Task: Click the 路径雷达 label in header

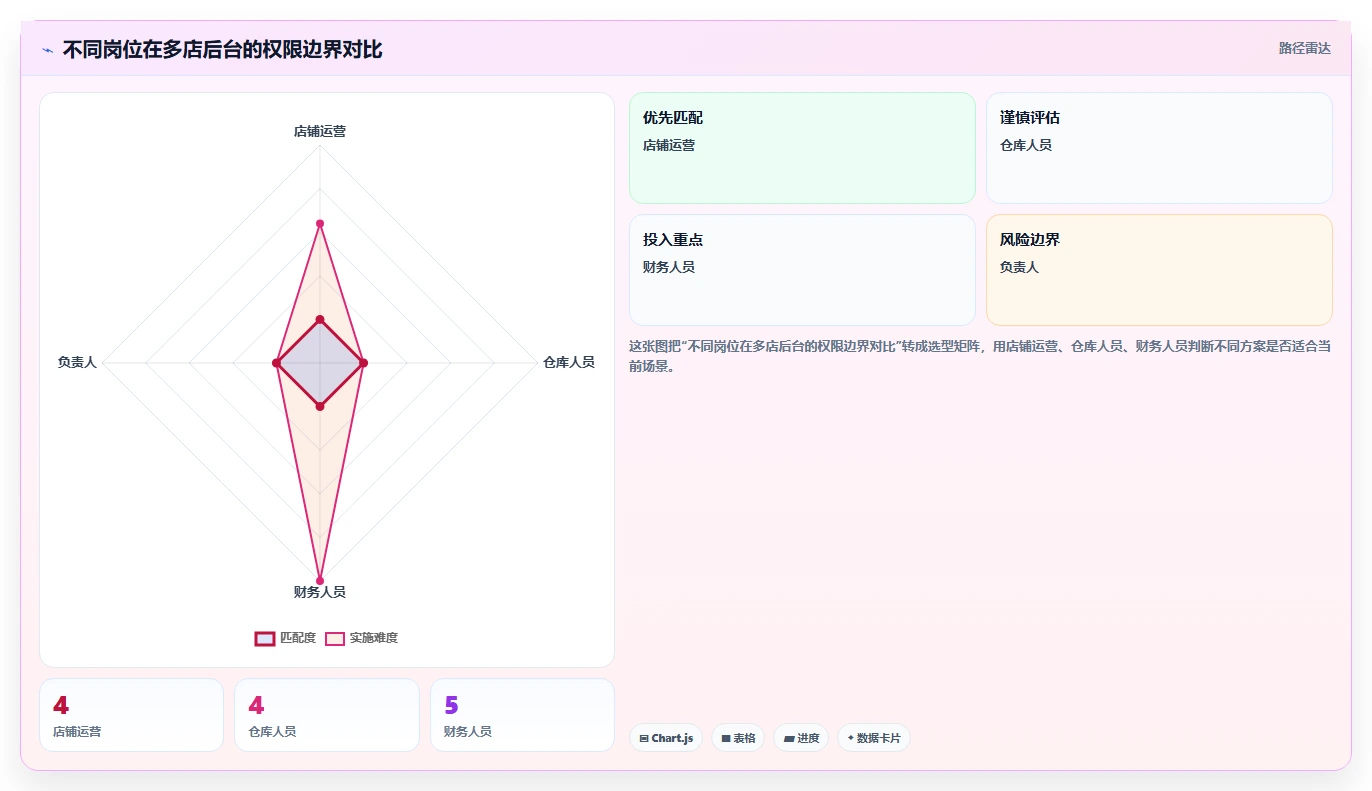Action: (x=1304, y=48)
